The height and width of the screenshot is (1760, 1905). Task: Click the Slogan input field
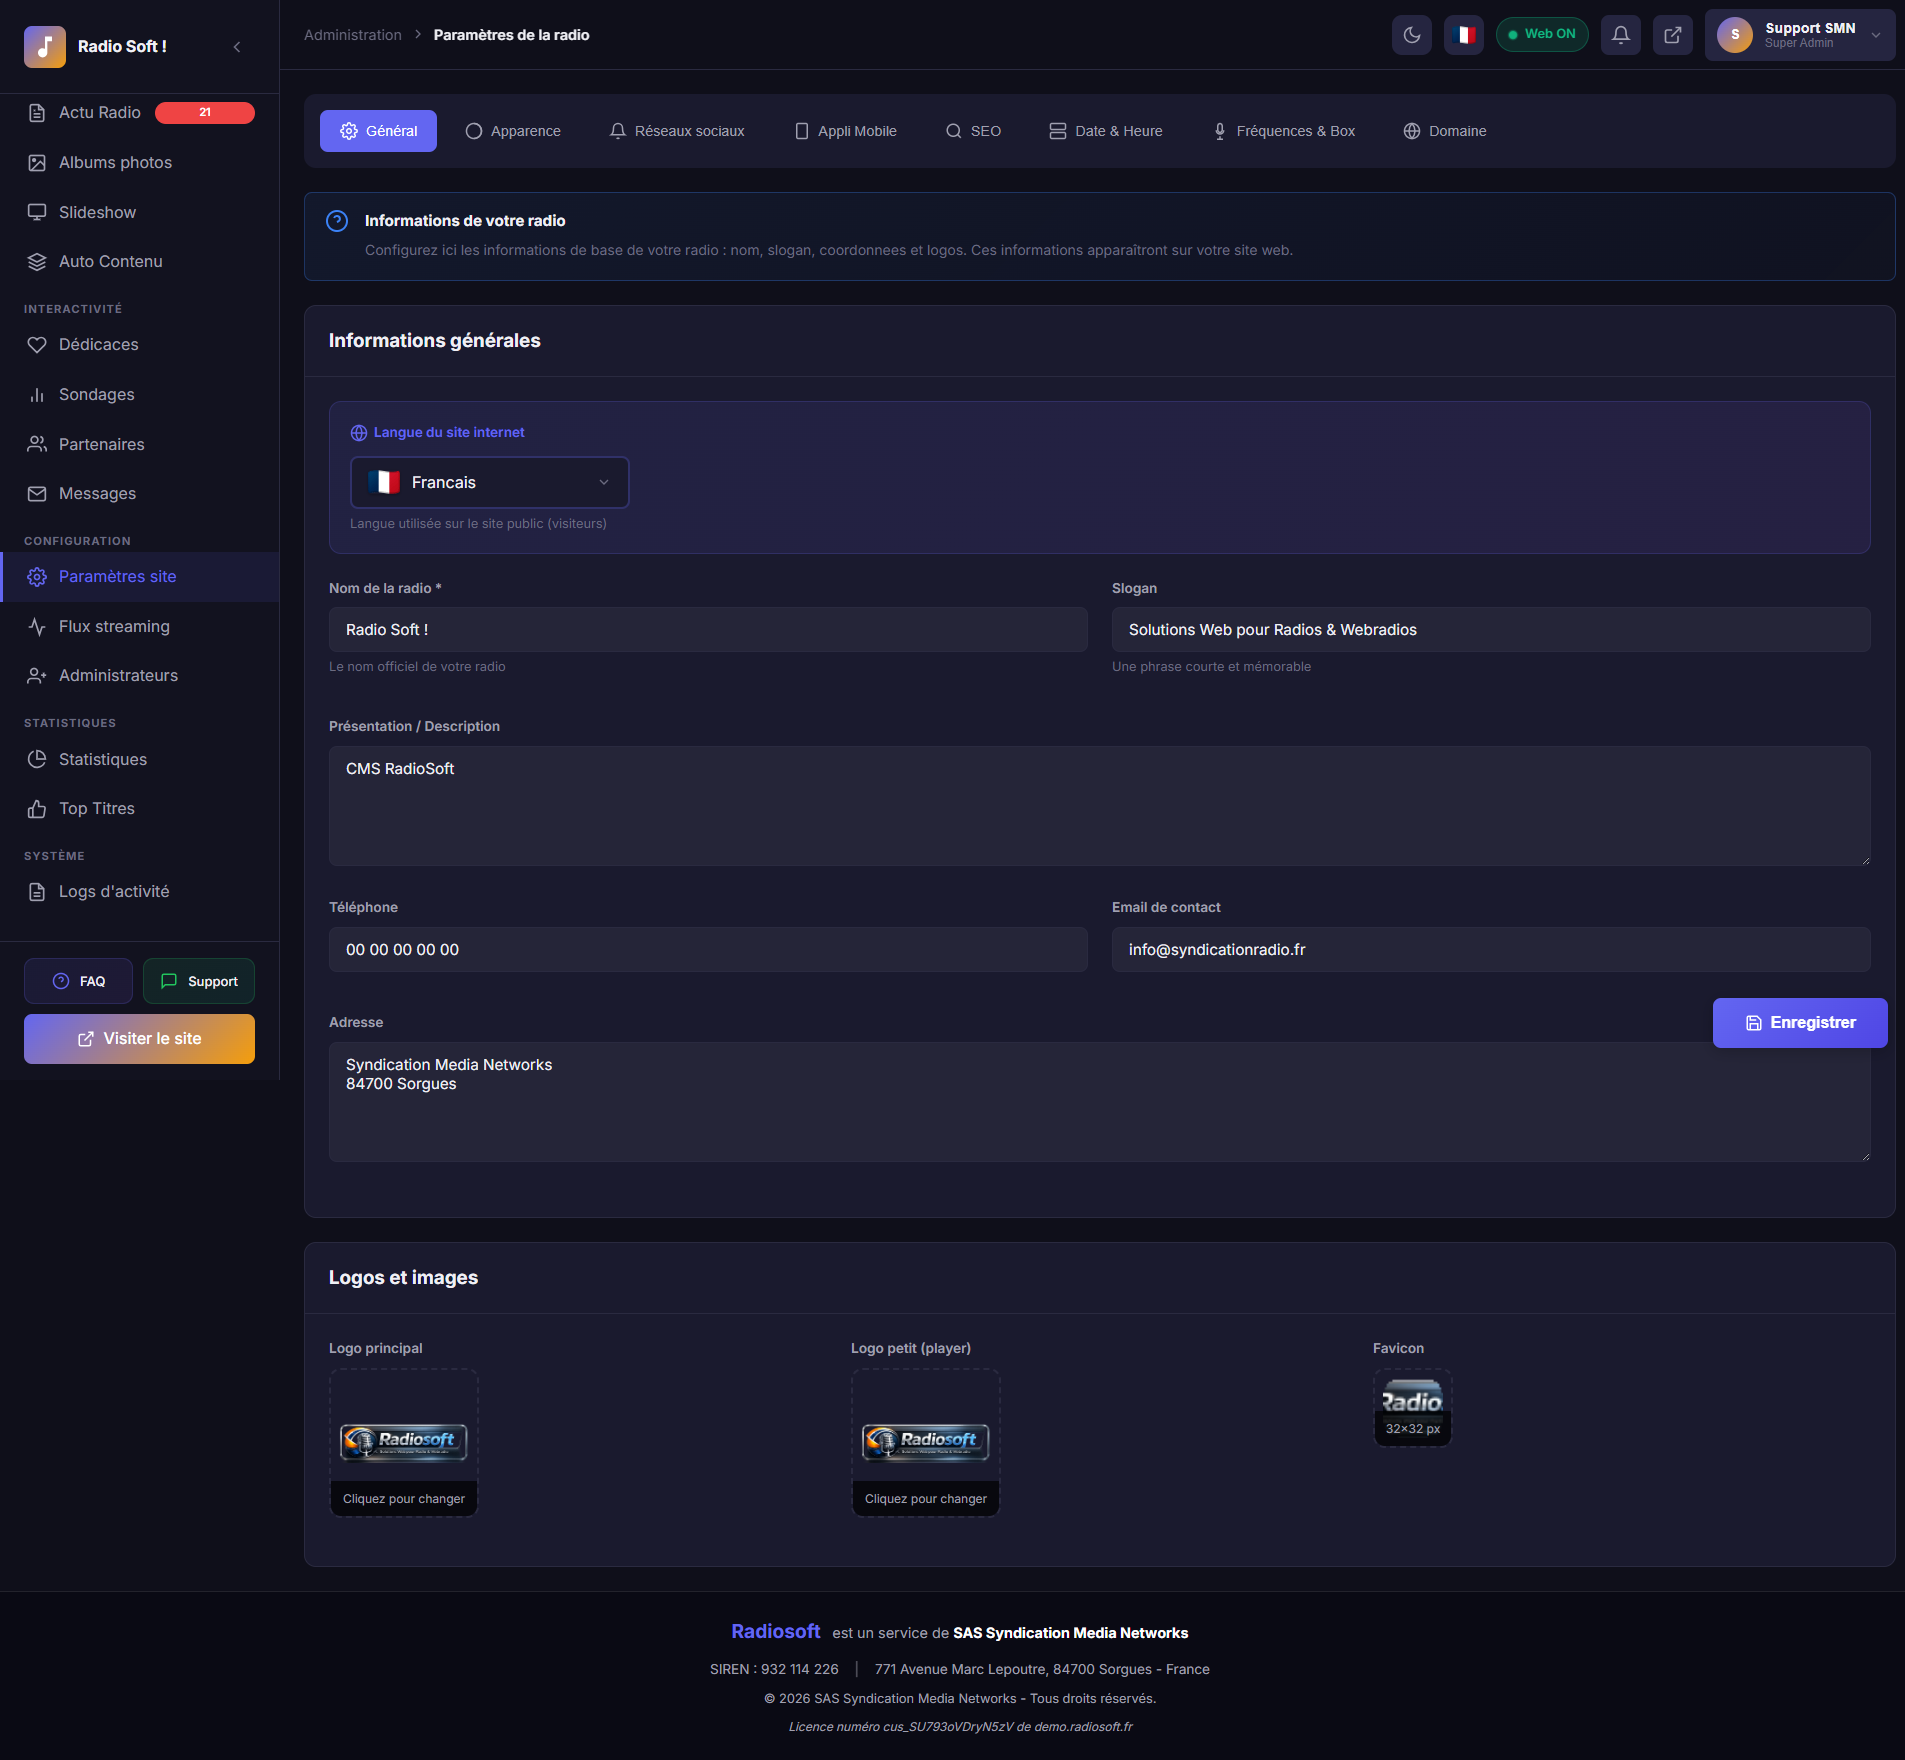[1490, 630]
